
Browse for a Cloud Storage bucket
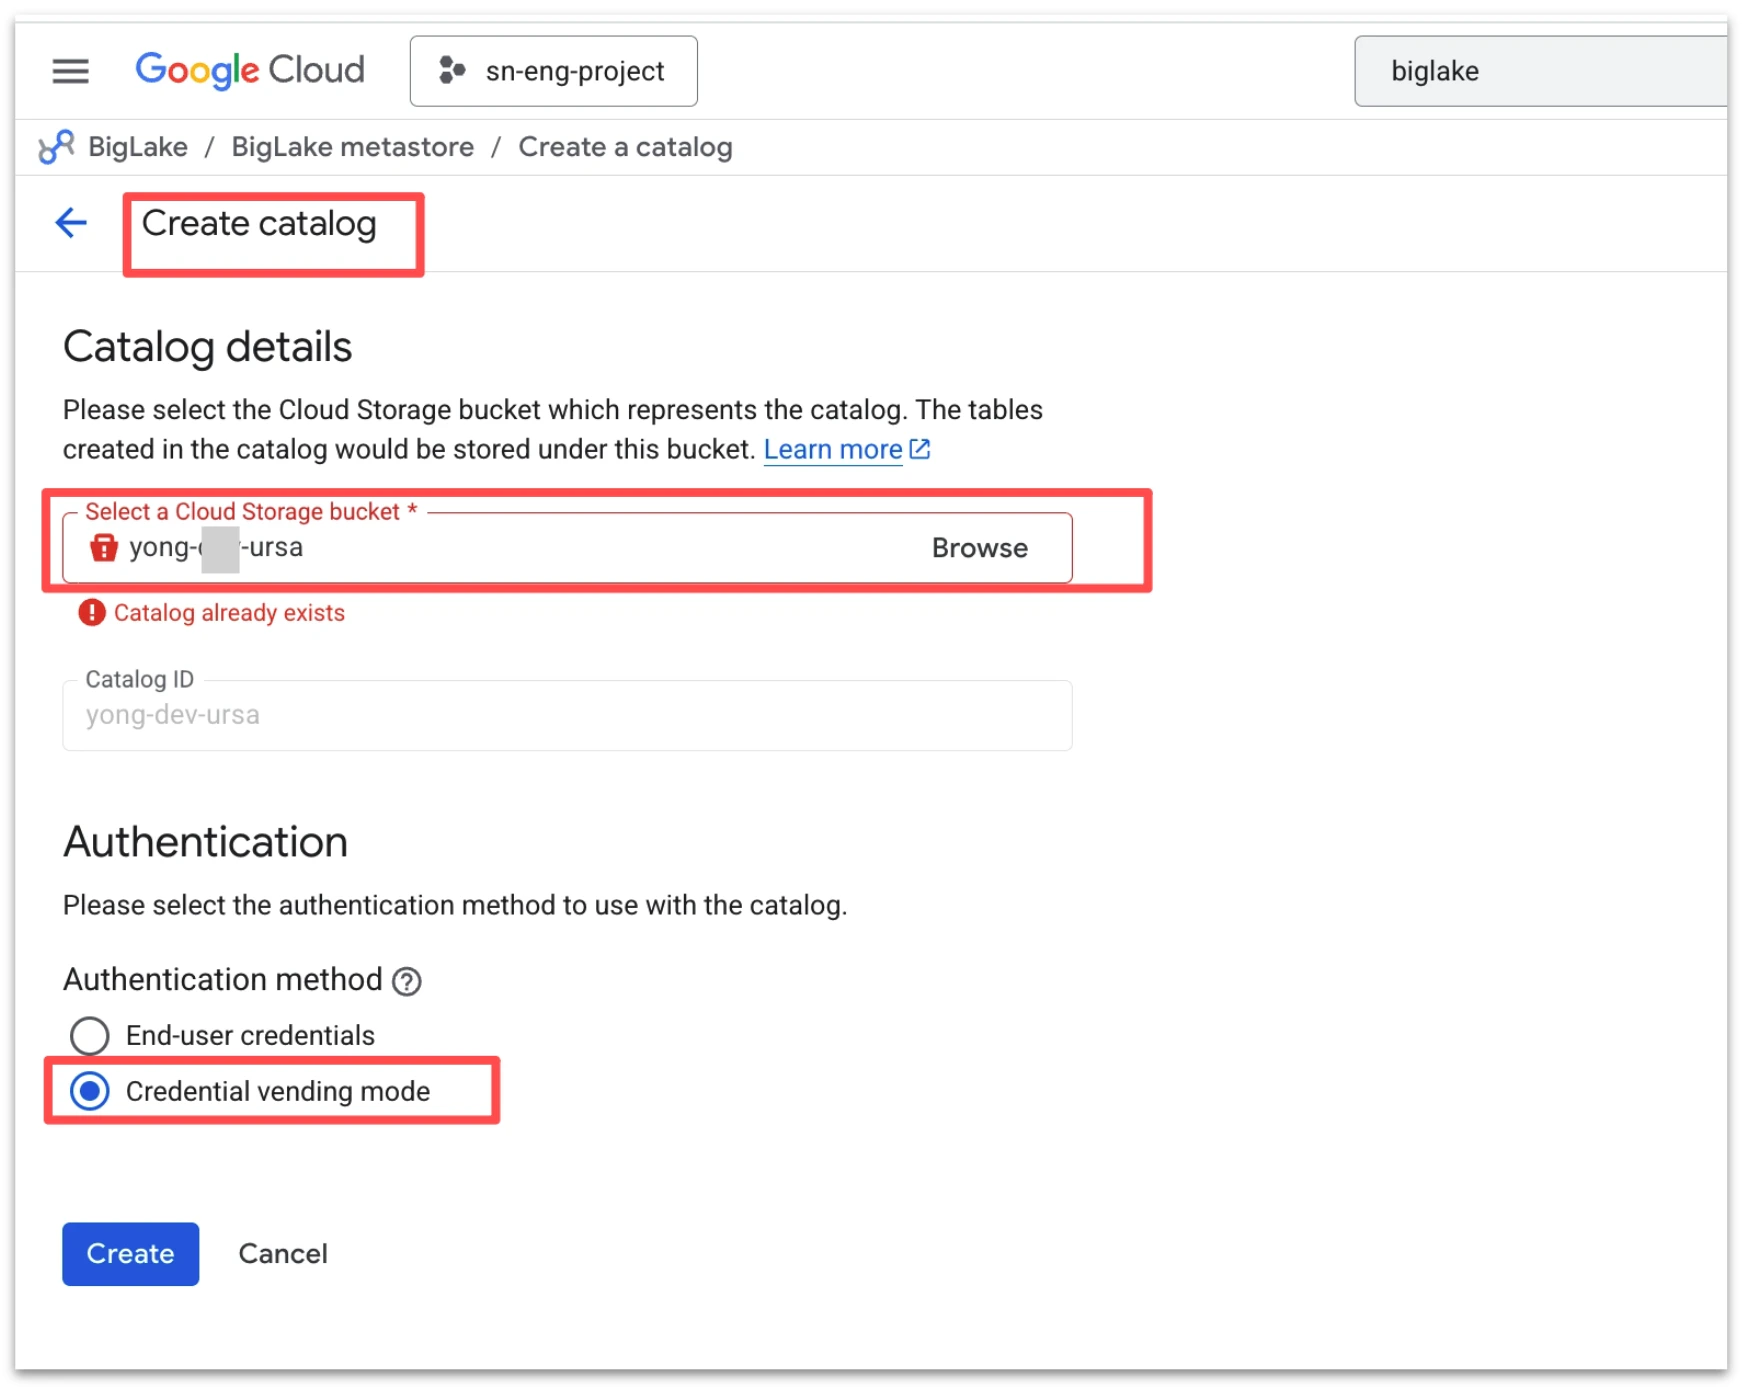[979, 548]
